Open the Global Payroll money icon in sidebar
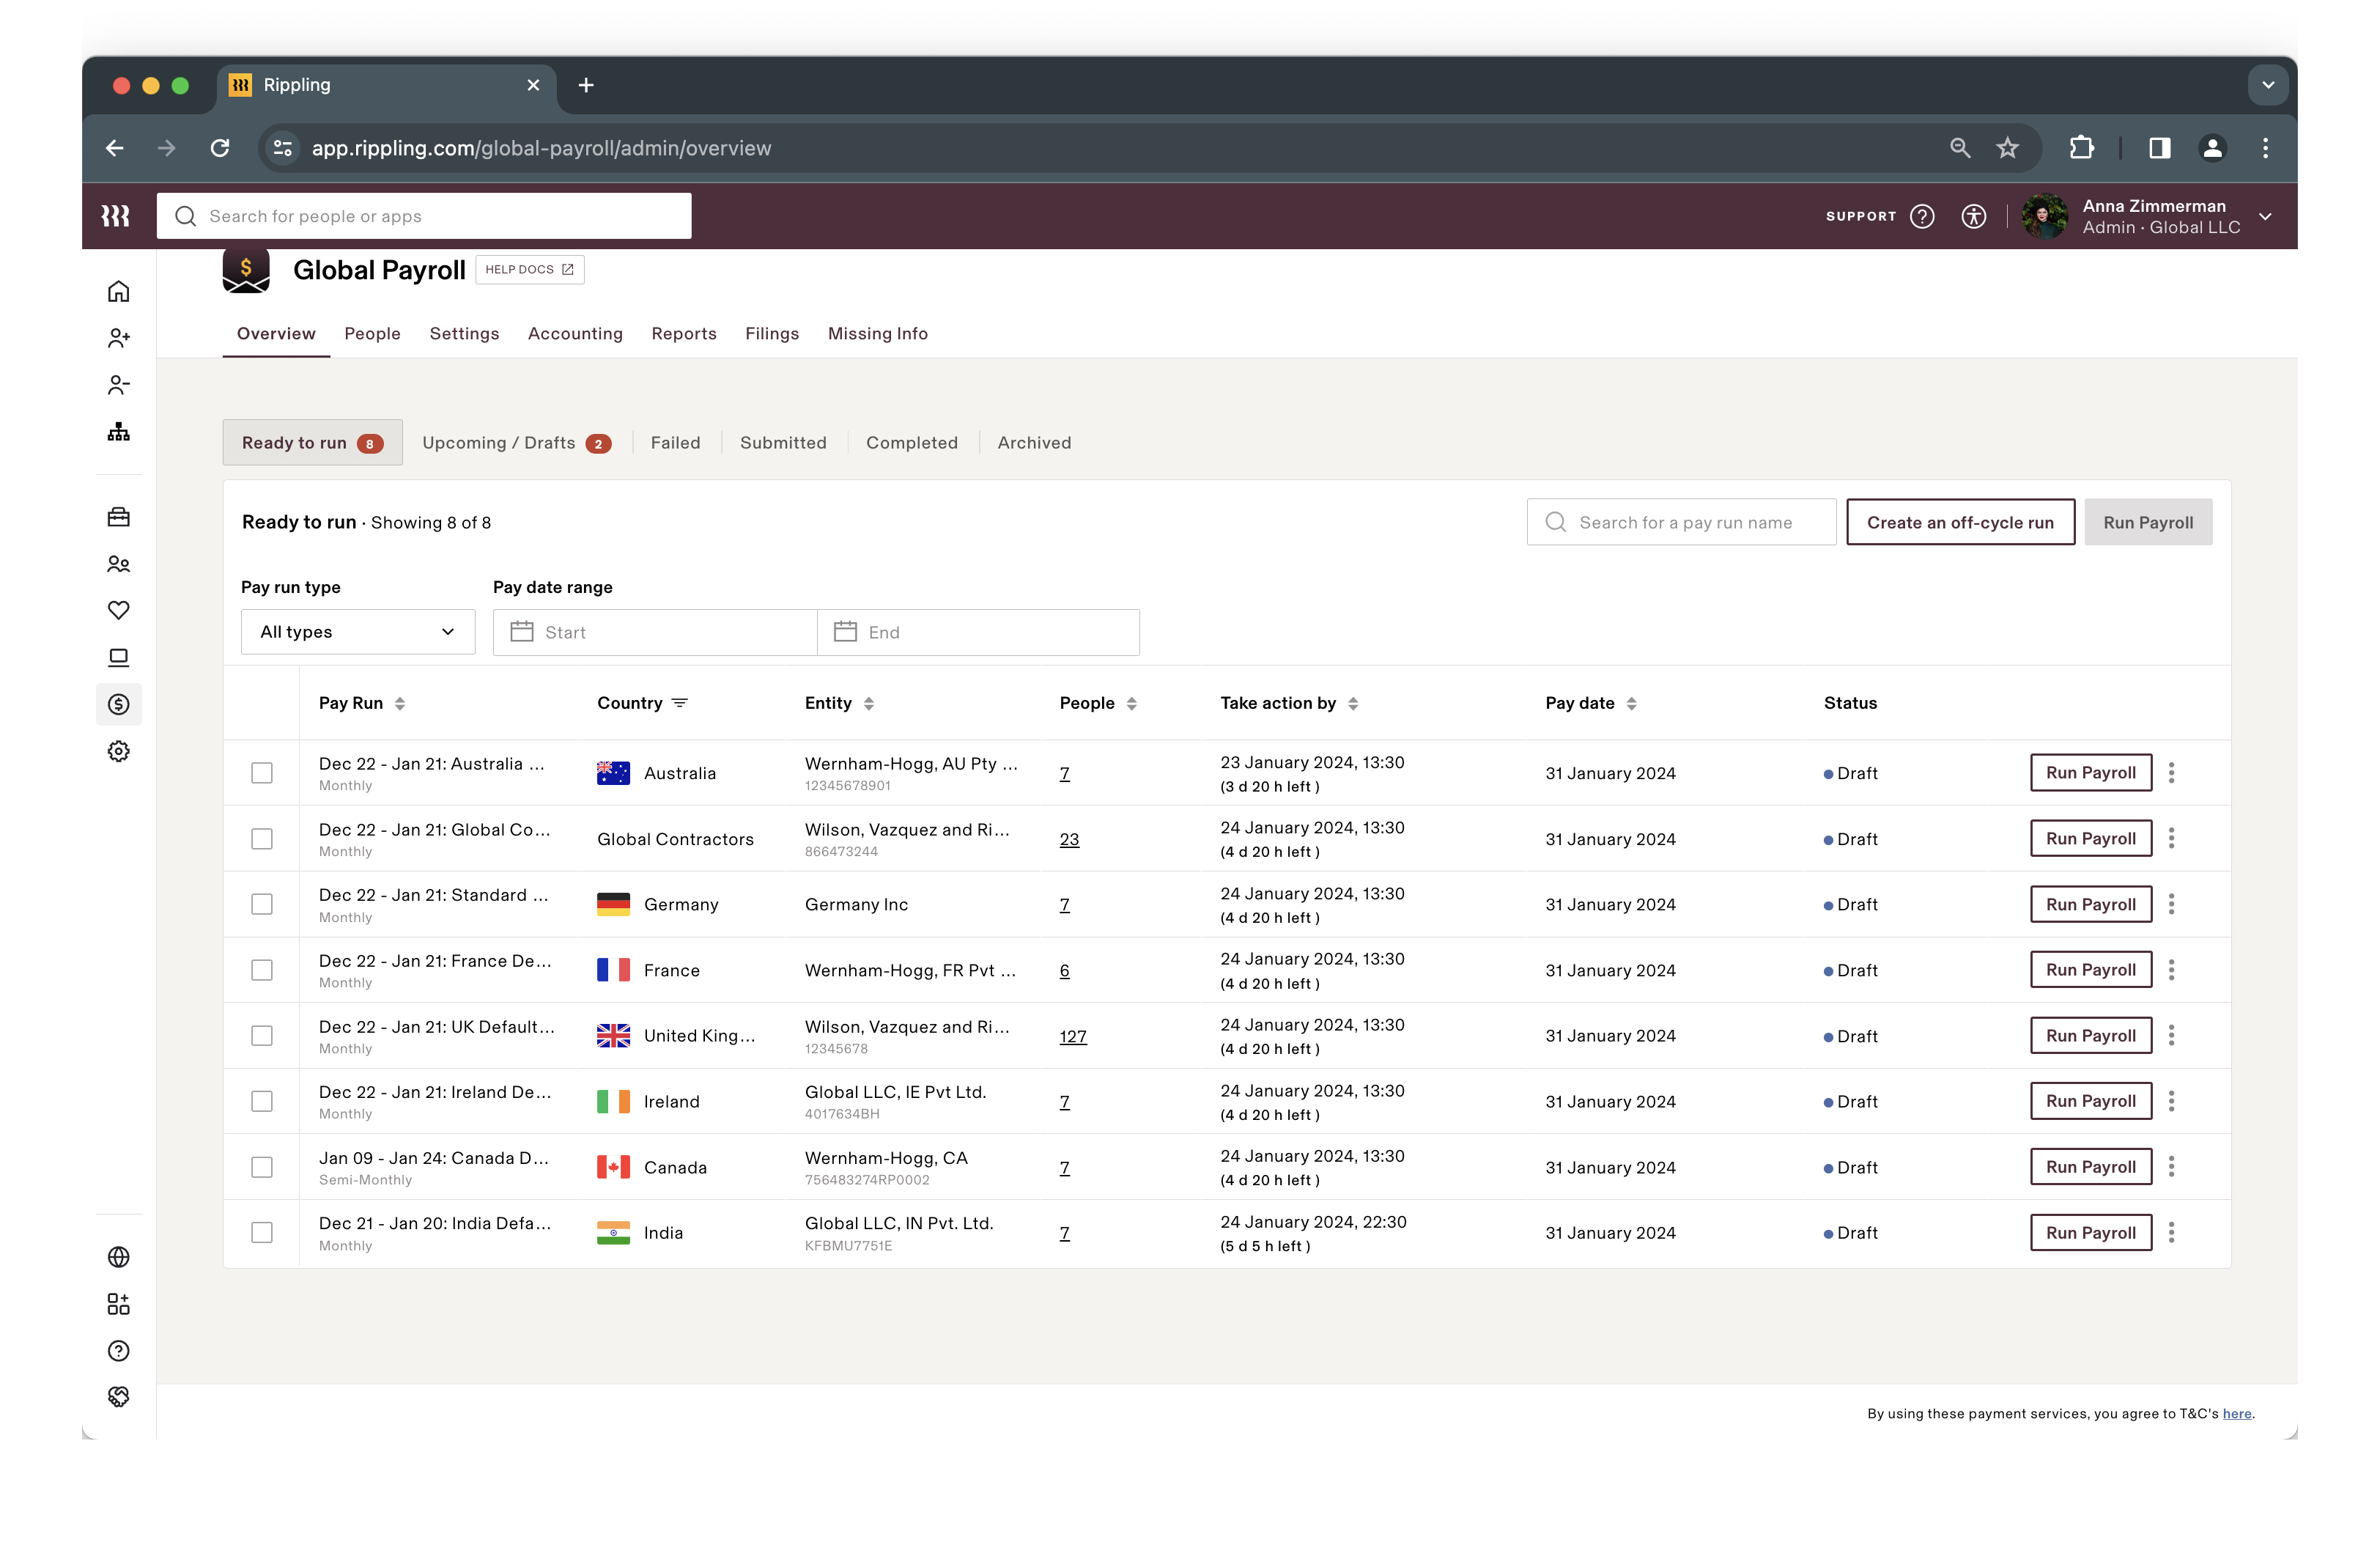Screen dimensions: 2380x1548 119,704
